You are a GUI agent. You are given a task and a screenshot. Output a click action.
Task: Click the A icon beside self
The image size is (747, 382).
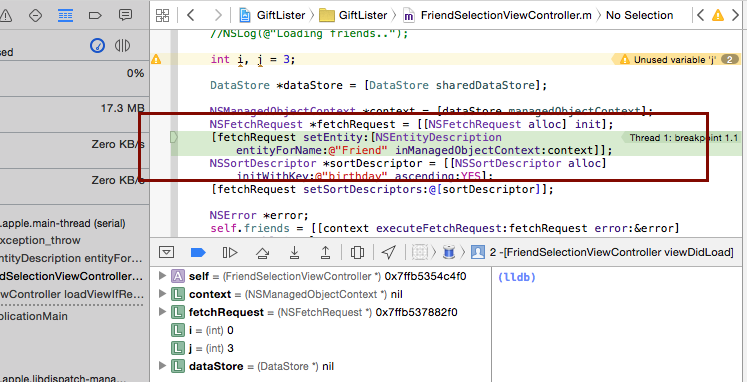tap(178, 276)
